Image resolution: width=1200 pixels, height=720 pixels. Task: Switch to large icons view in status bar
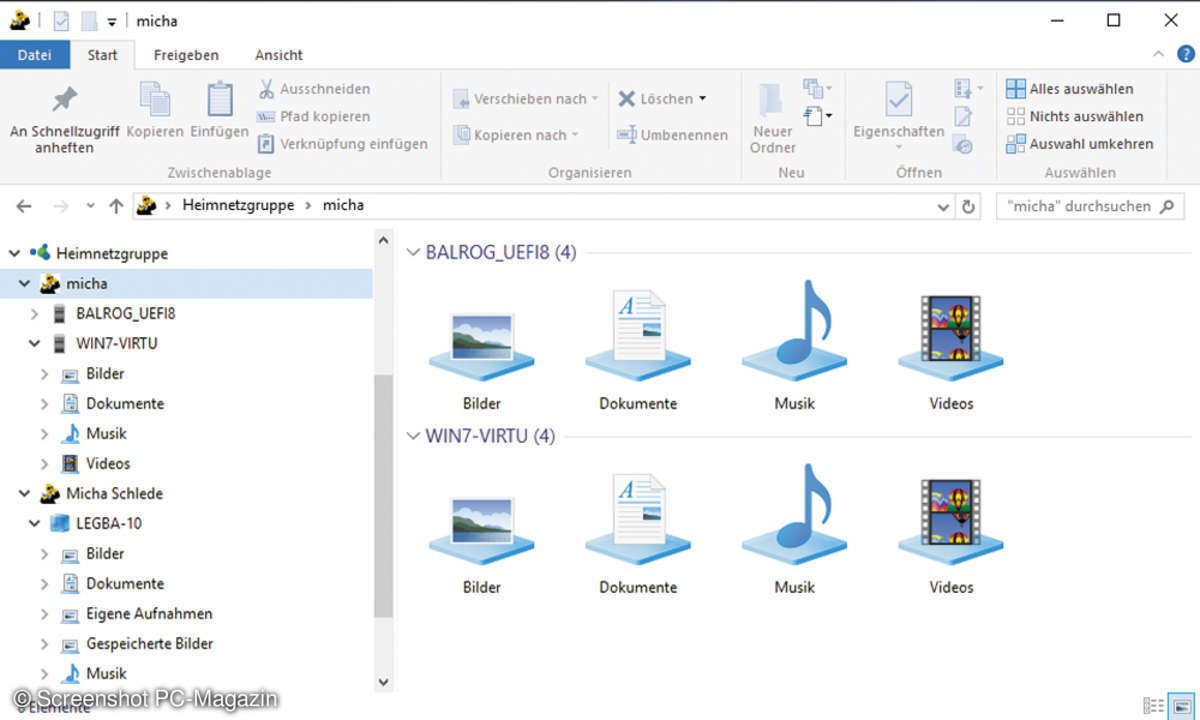[1181, 706]
